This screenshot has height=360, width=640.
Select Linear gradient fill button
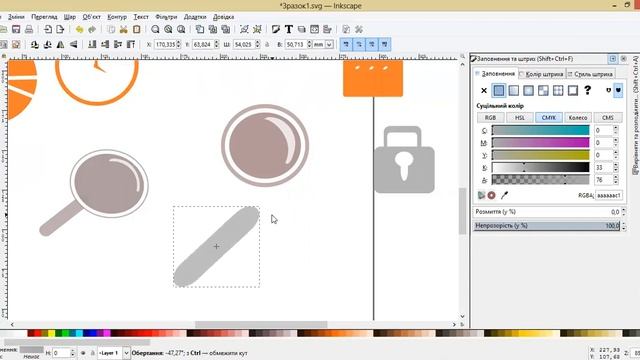click(513, 91)
